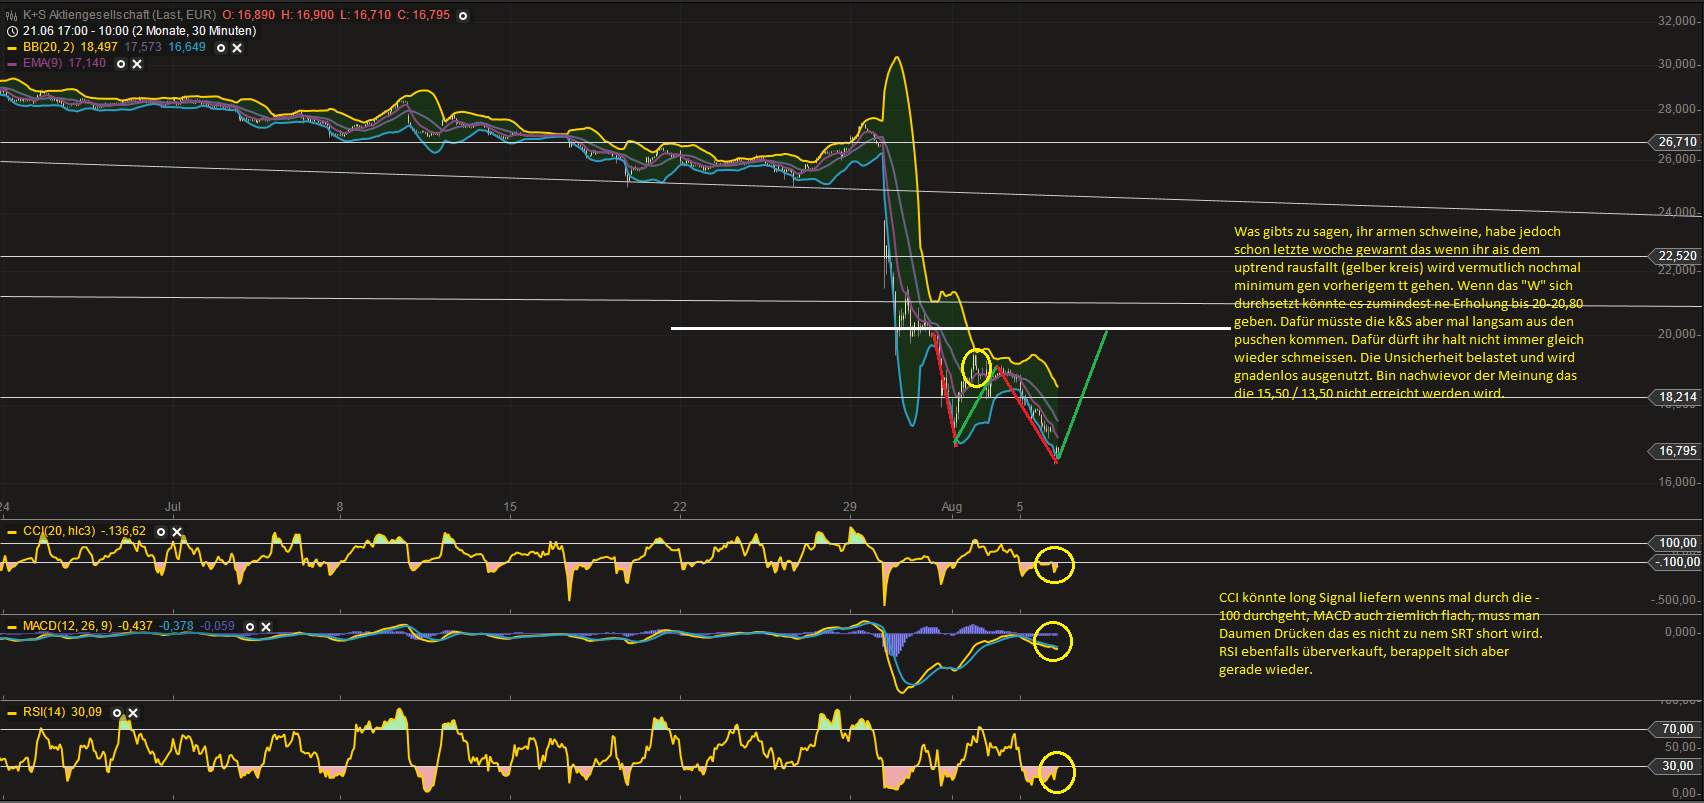Click date 22 on the time axis
1704x803 pixels.
click(x=680, y=507)
